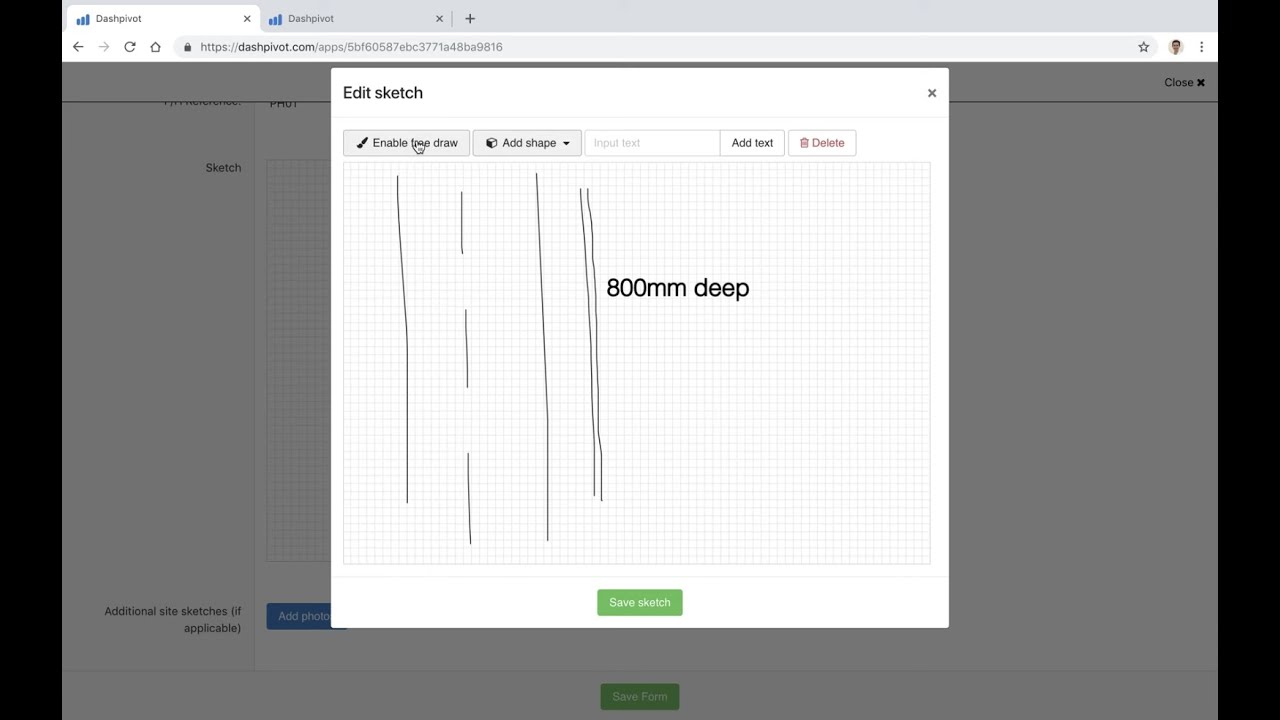Close the second Dashpivot tab

coord(439,18)
